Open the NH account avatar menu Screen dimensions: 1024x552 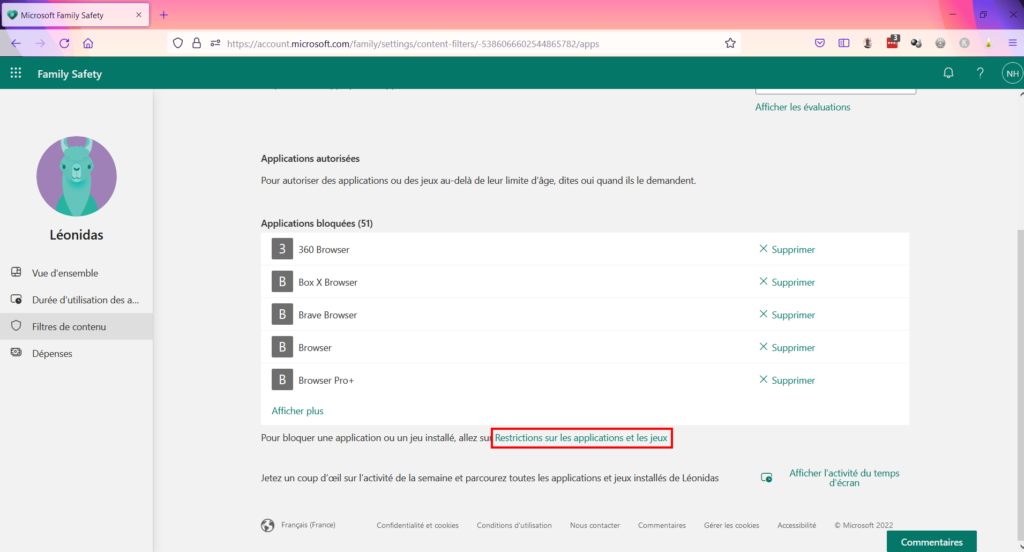1012,73
